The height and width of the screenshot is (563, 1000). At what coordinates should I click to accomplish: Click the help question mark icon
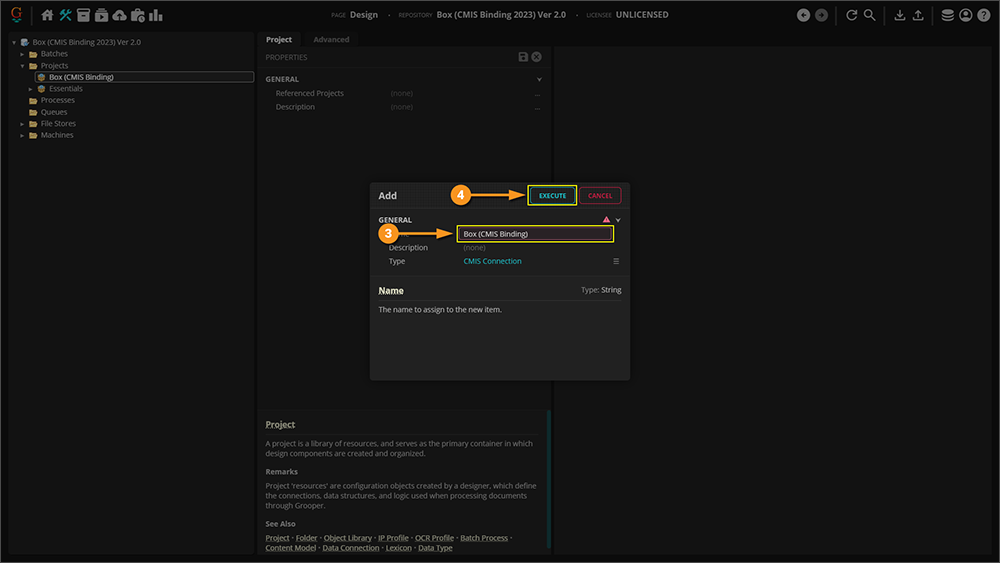coord(983,15)
